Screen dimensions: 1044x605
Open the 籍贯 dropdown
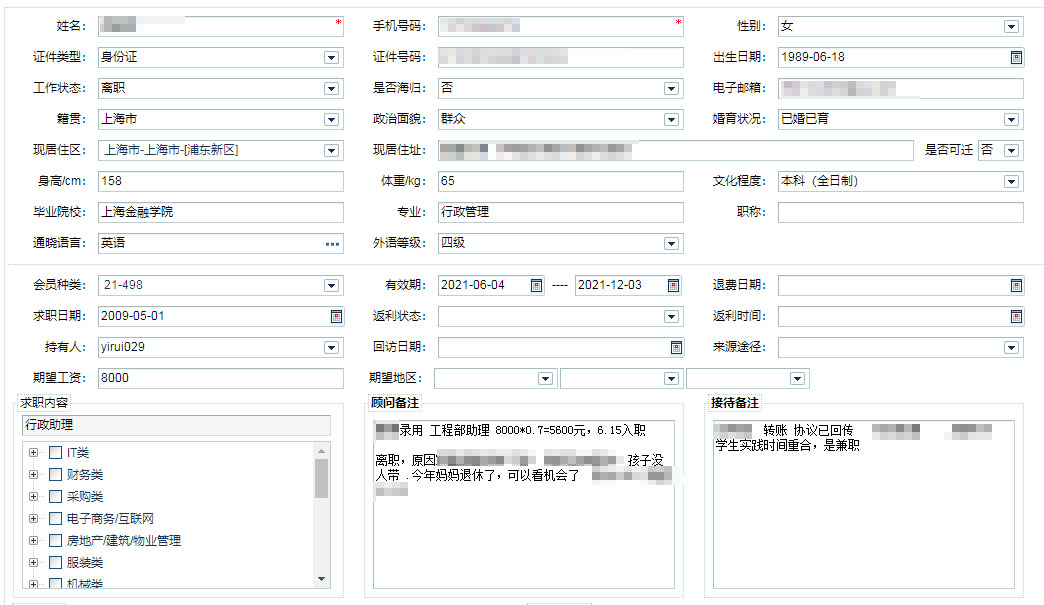(331, 119)
